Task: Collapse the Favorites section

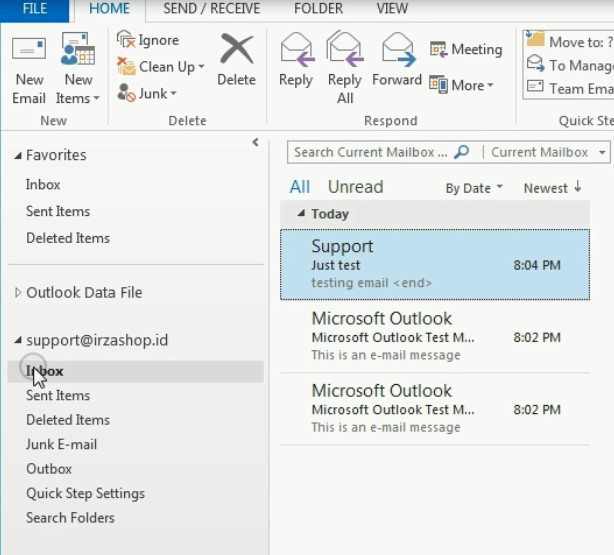Action: tap(18, 156)
